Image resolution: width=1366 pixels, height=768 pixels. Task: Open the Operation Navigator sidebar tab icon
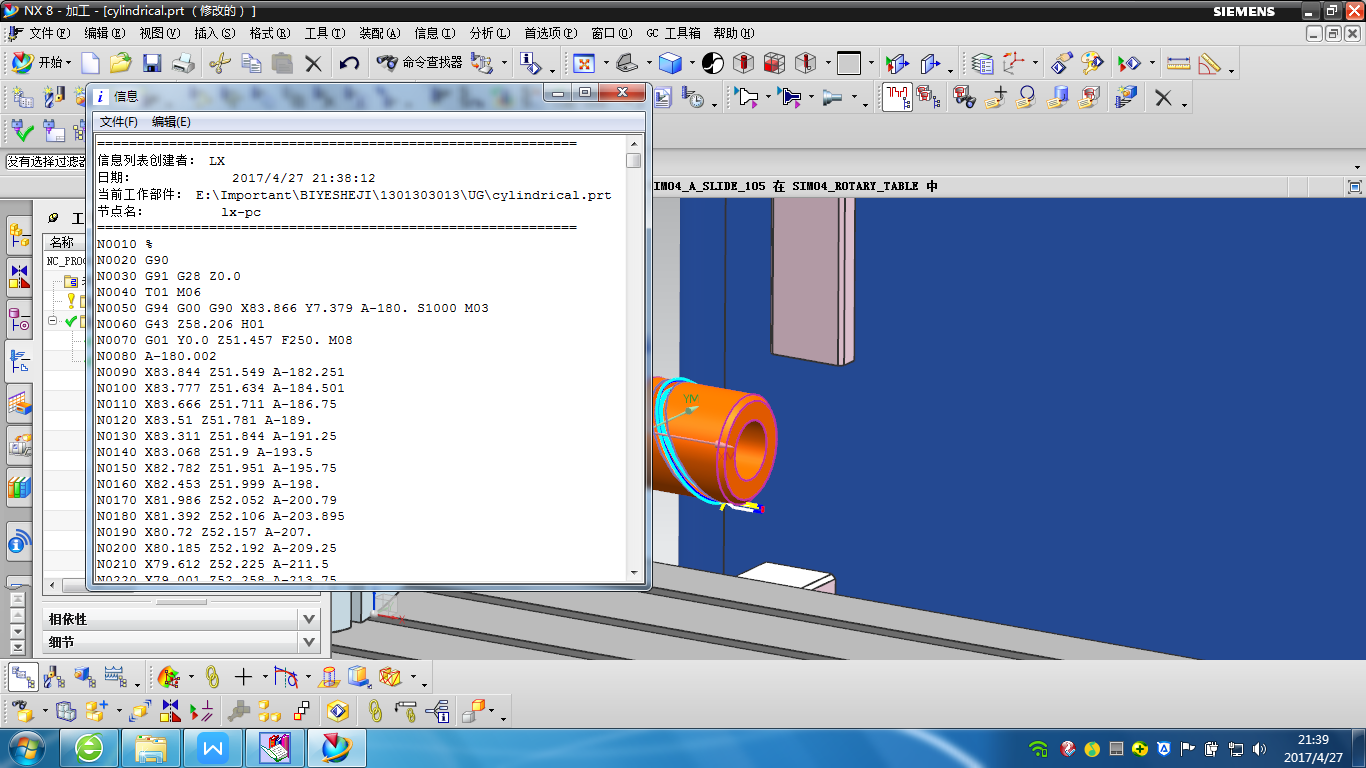(x=19, y=362)
